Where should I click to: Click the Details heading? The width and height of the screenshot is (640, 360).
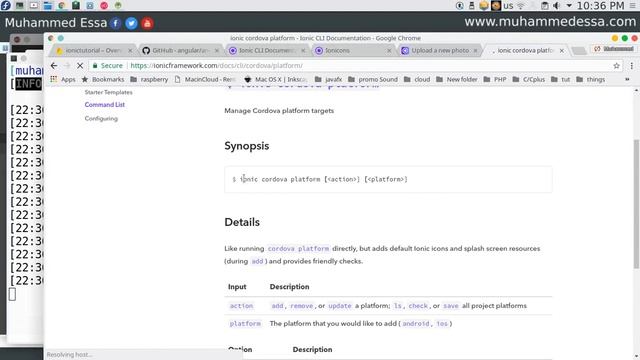(242, 222)
